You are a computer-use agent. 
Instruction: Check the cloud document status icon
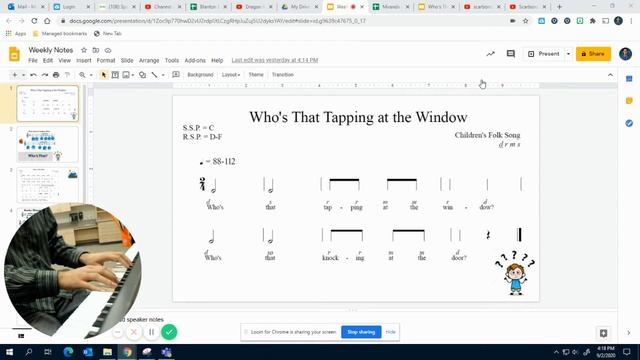pyautogui.click(x=108, y=50)
